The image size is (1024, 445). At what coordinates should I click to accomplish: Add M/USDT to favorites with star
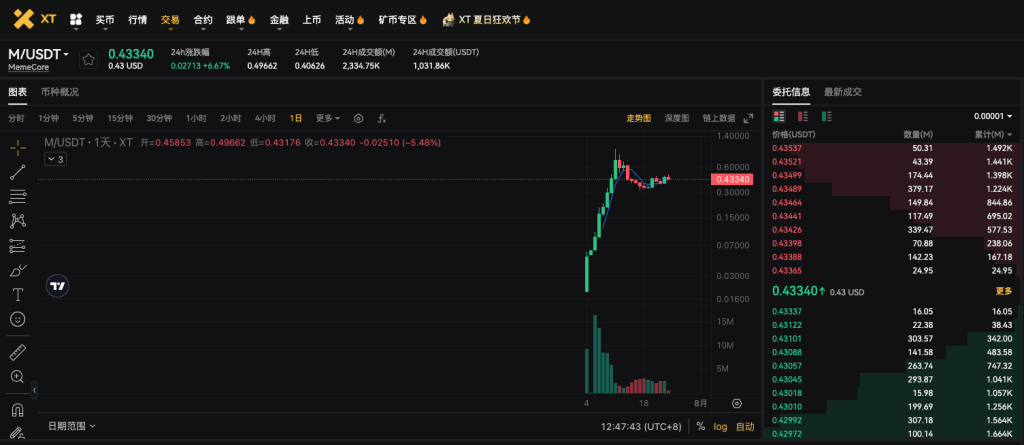[x=88, y=59]
